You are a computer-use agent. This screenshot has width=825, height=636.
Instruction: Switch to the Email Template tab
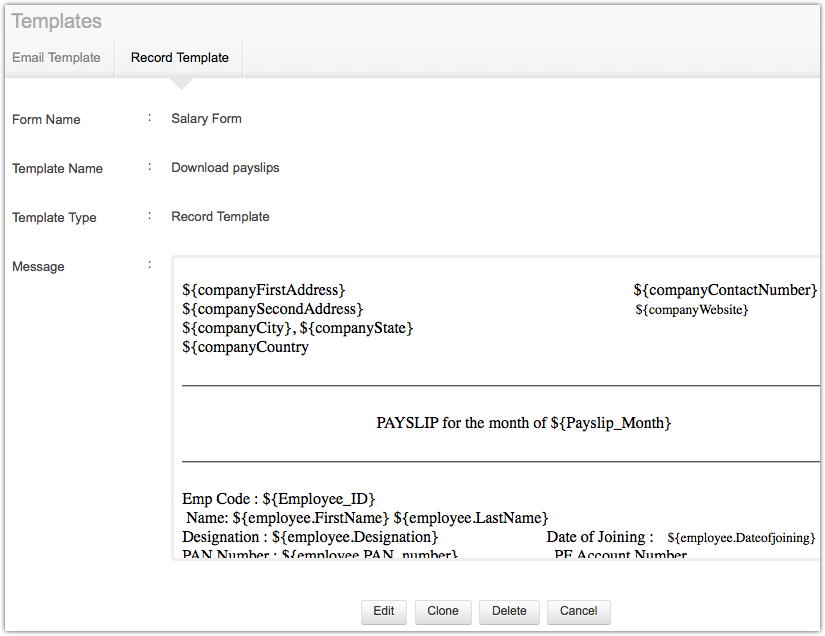(57, 58)
